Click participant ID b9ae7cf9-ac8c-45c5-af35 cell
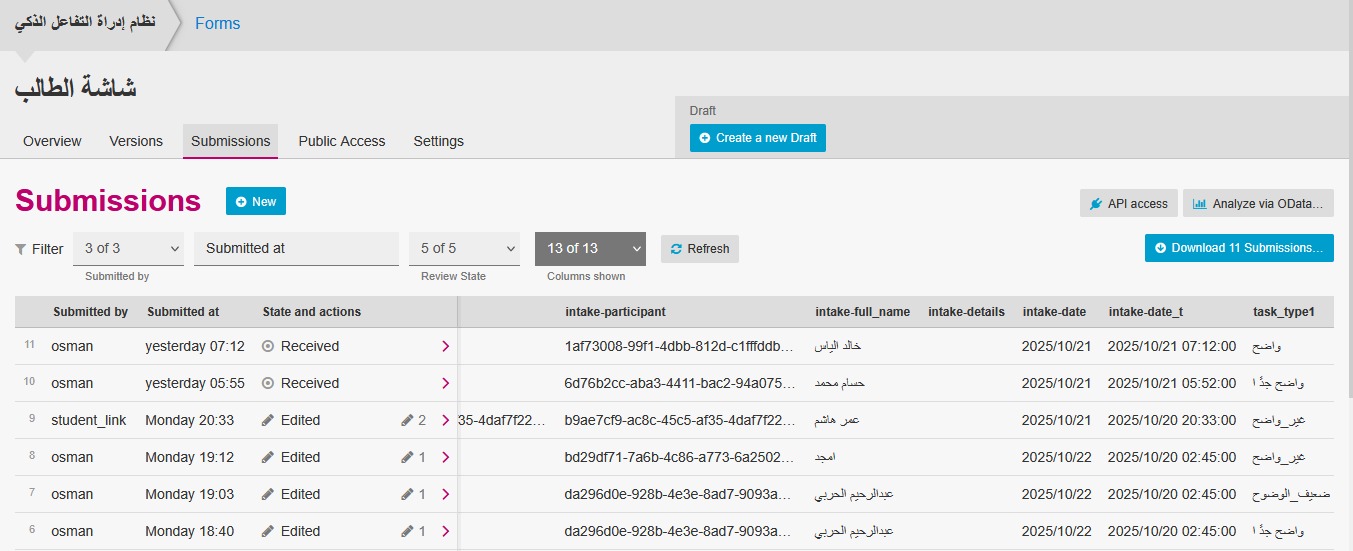This screenshot has height=551, width=1353. pos(681,420)
